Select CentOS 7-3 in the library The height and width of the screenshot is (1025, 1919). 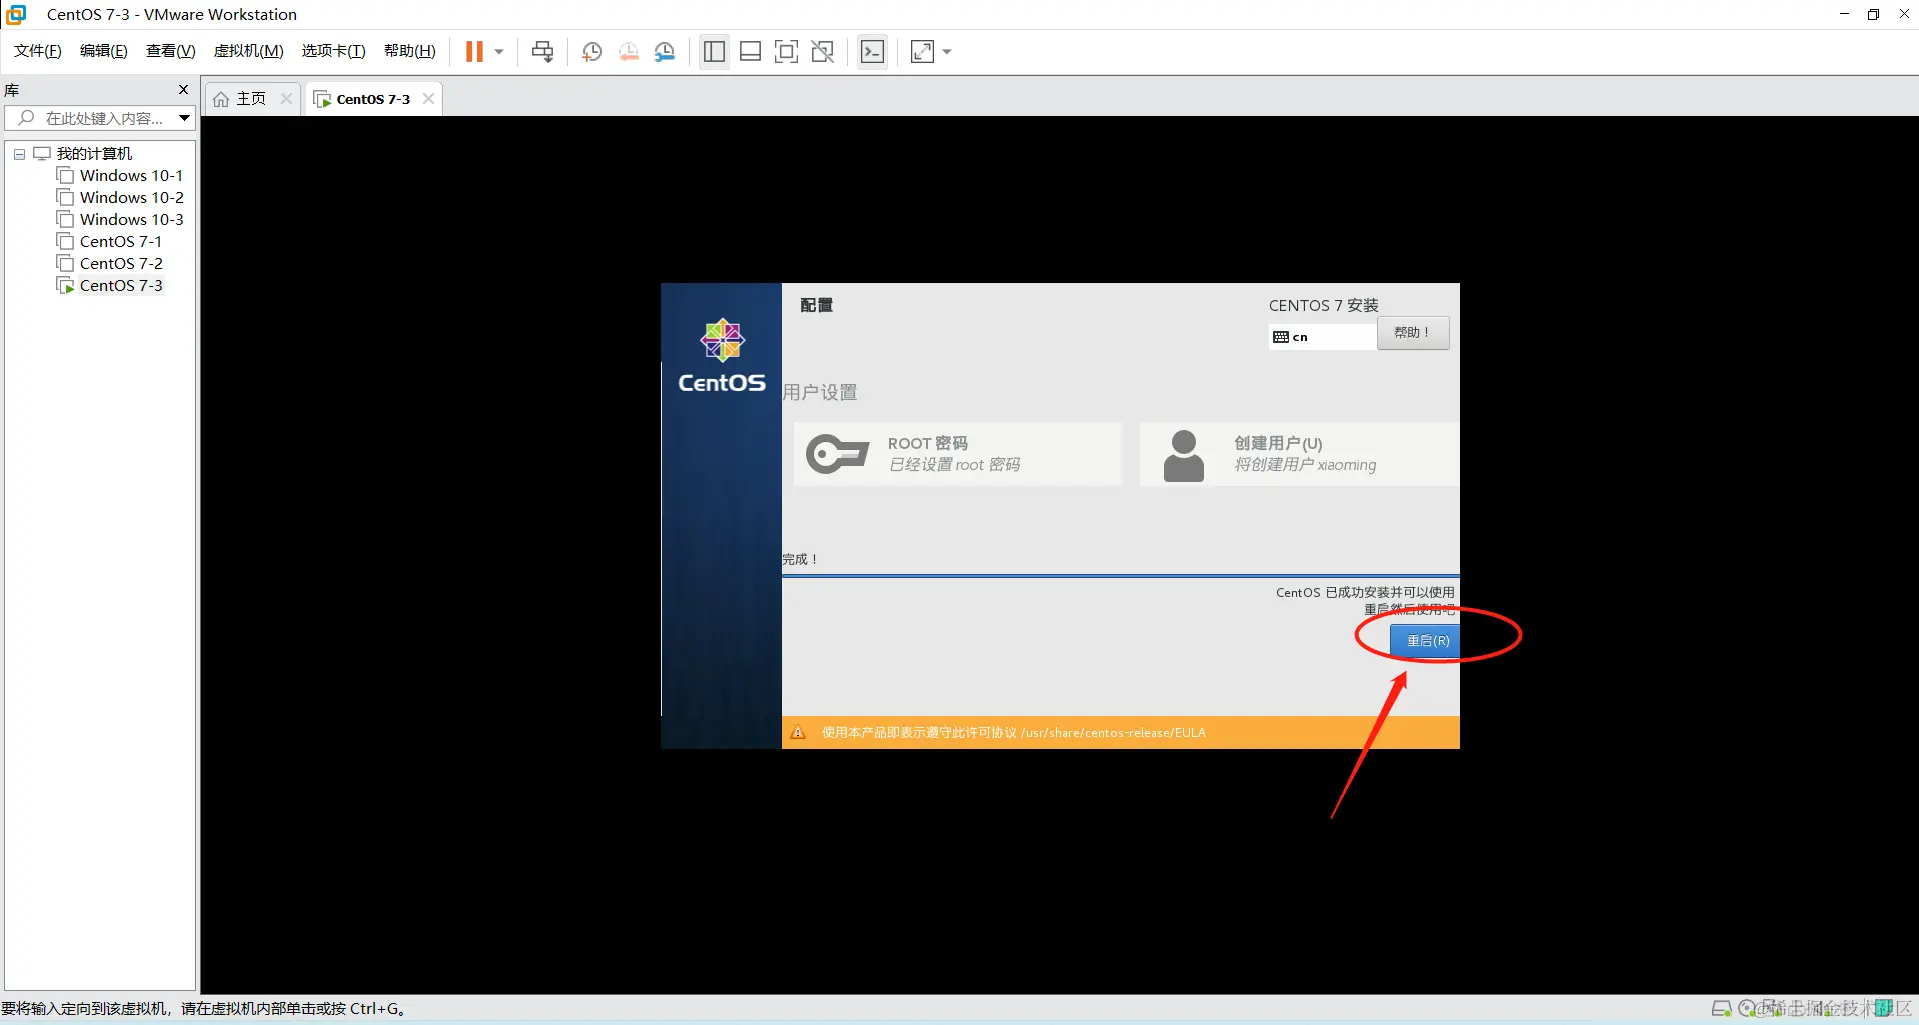pyautogui.click(x=121, y=286)
